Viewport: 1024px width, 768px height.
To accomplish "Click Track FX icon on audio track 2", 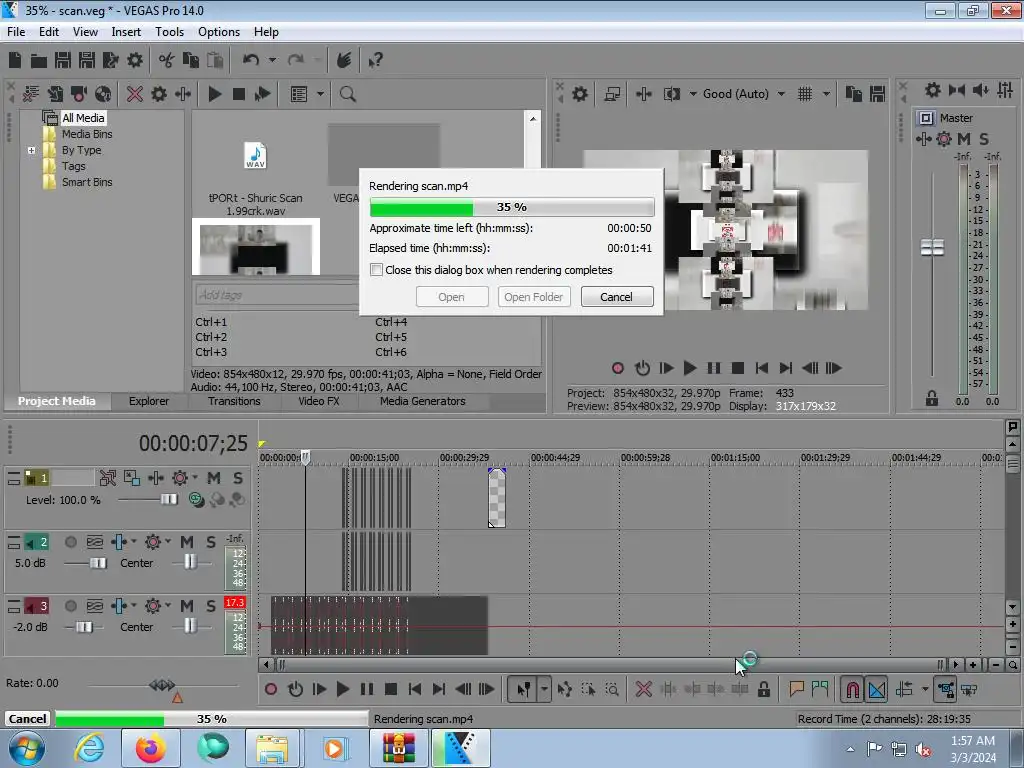I will tap(120, 542).
